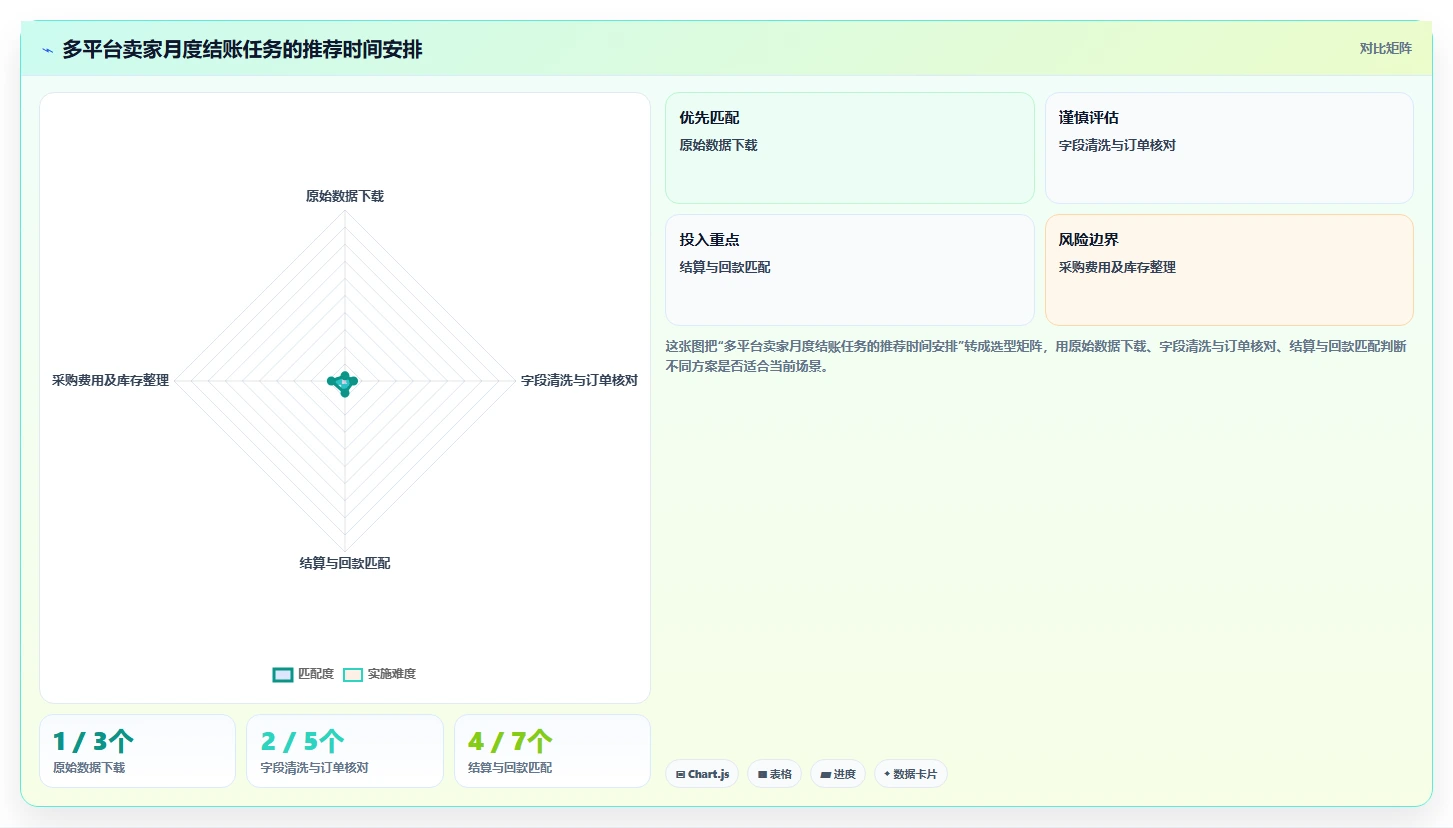Click the star icon in 数据卡片 tag
The width and height of the screenshot is (1453, 828).
click(x=887, y=774)
